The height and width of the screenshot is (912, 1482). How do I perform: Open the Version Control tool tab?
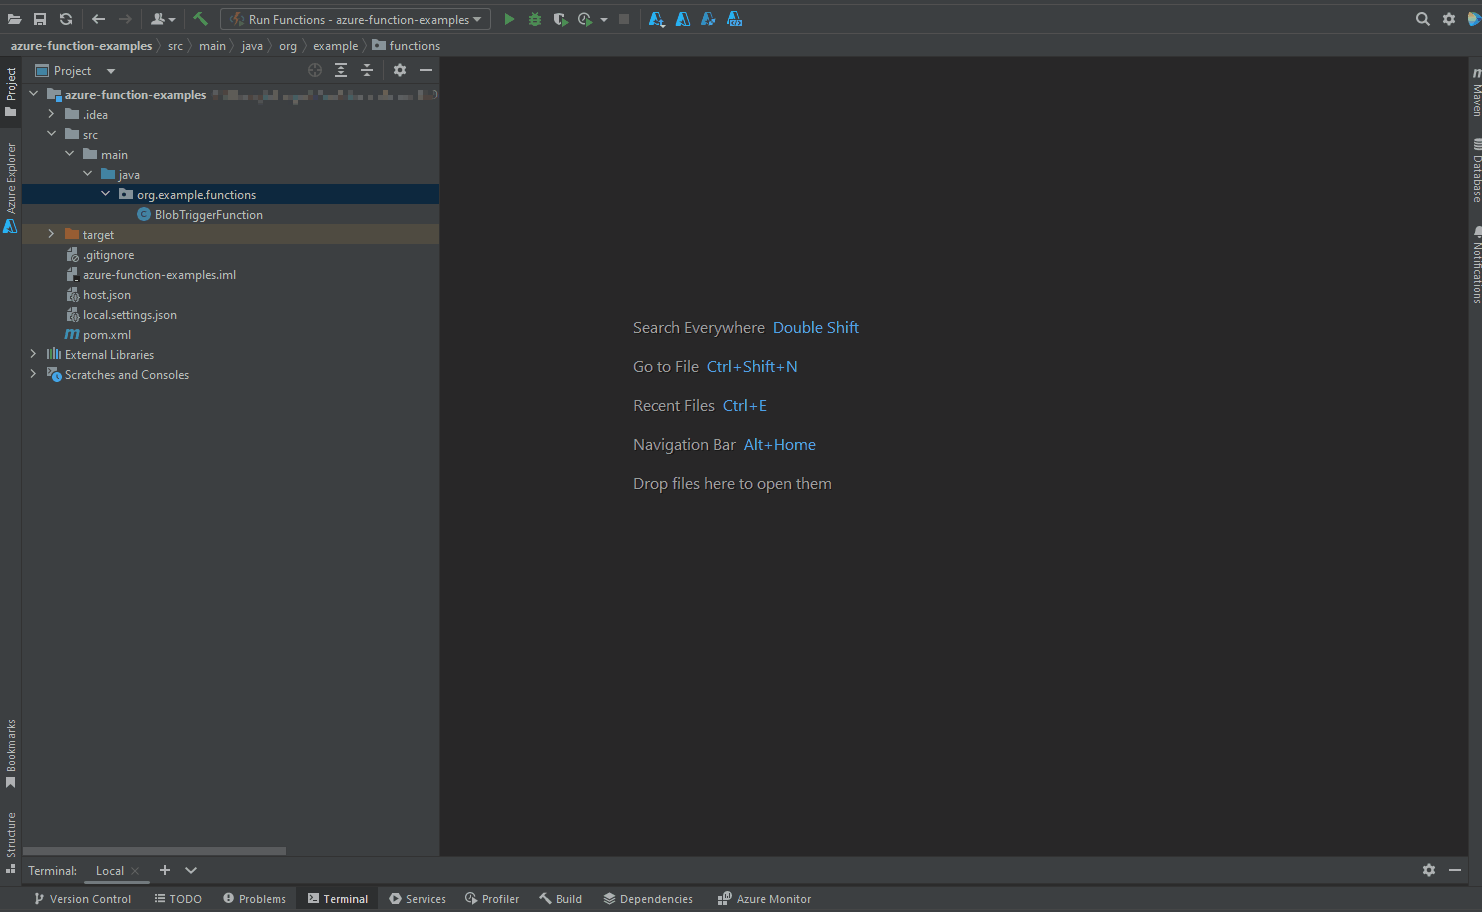[x=82, y=899]
